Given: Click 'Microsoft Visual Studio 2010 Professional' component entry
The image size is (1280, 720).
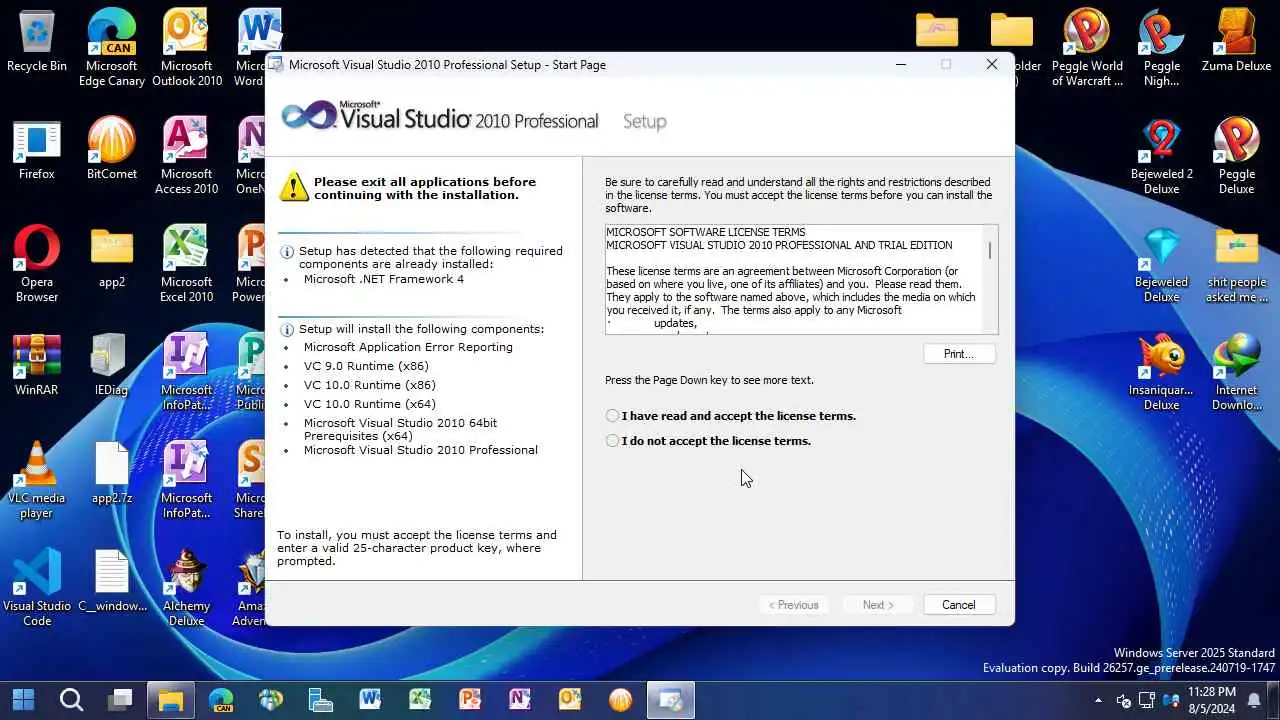Looking at the screenshot, I should [421, 450].
